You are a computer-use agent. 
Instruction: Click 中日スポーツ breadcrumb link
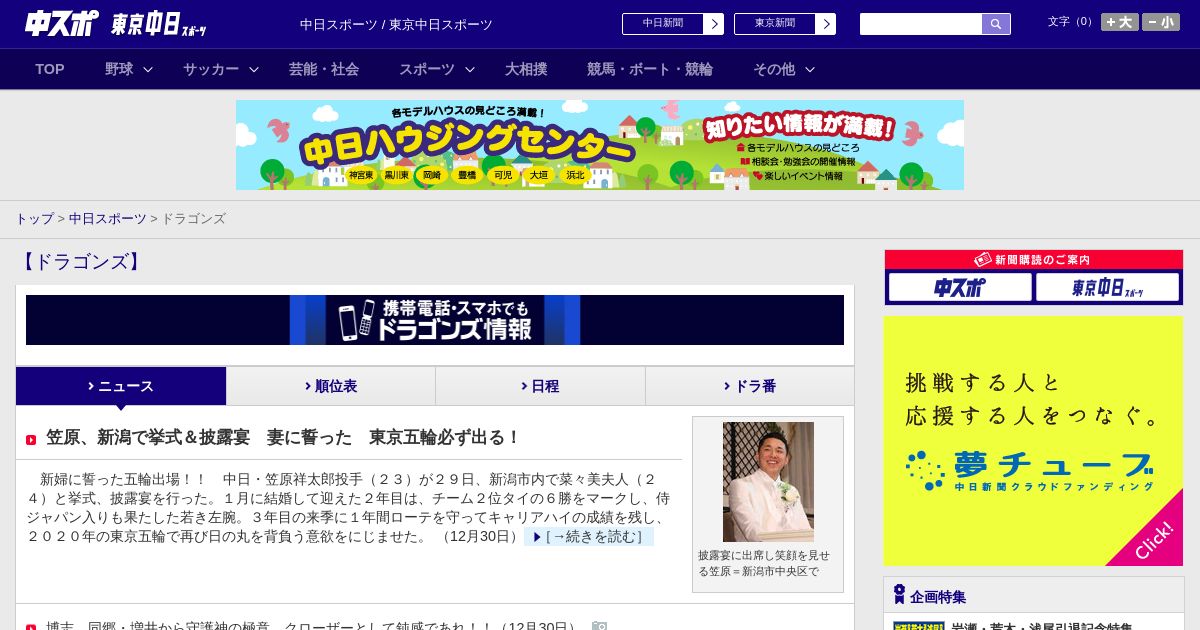coord(107,219)
